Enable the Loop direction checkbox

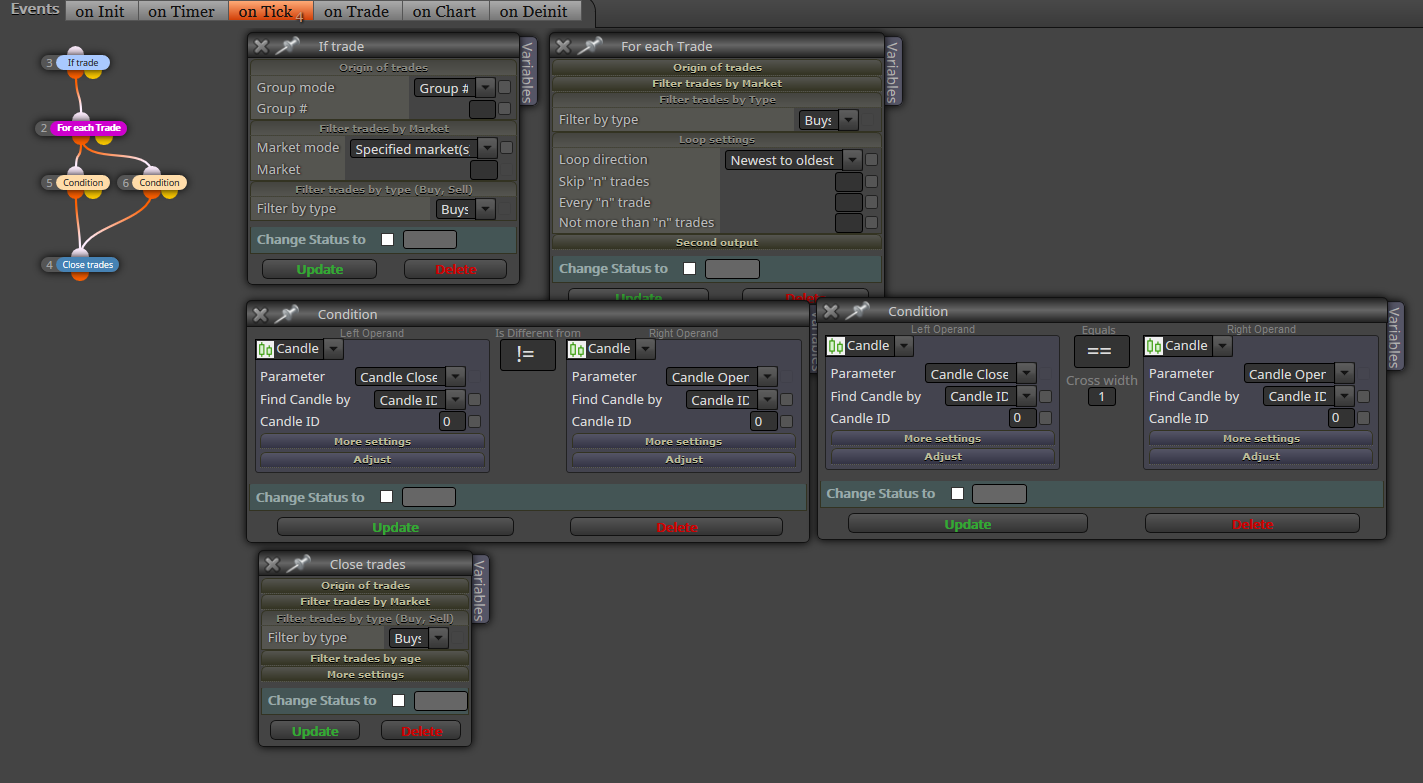tap(872, 160)
